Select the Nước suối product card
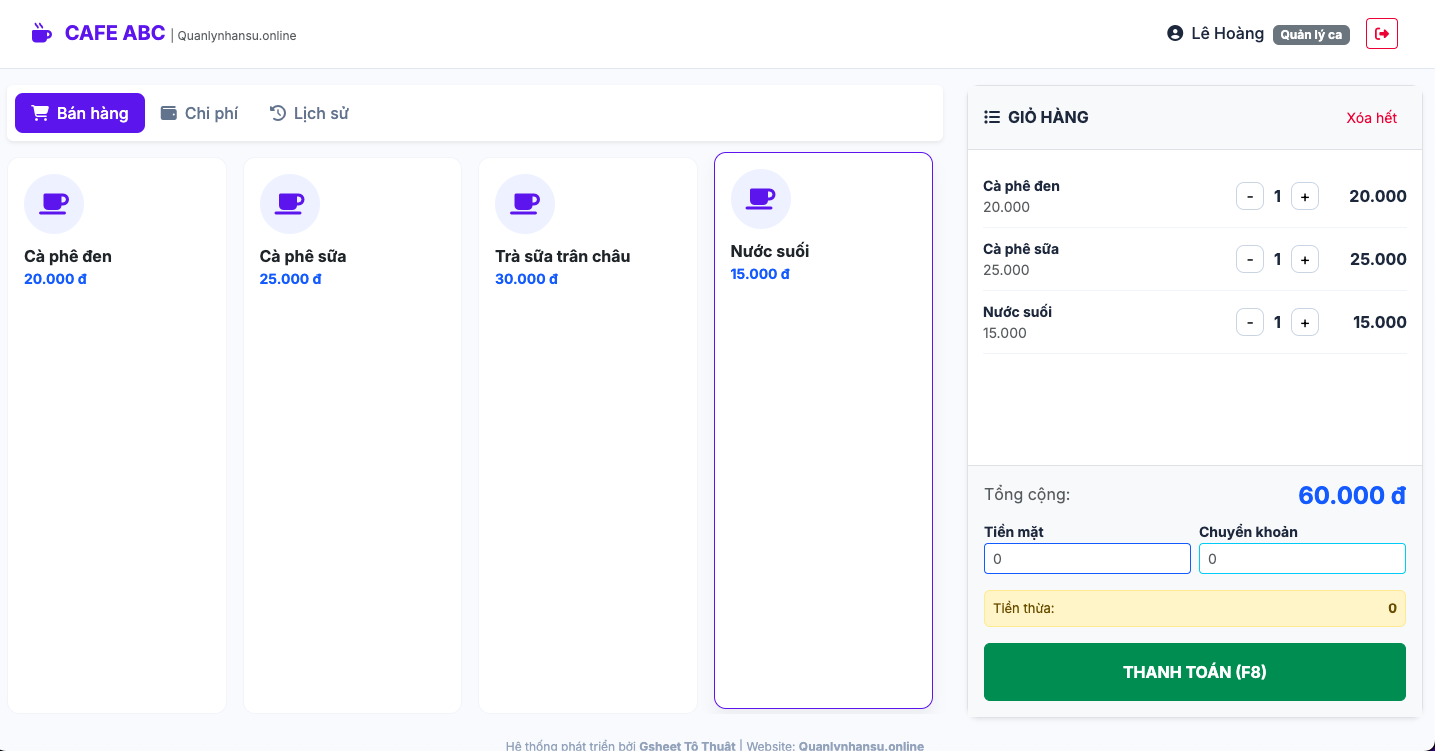Screen dimensions: 1435x751 [823, 430]
